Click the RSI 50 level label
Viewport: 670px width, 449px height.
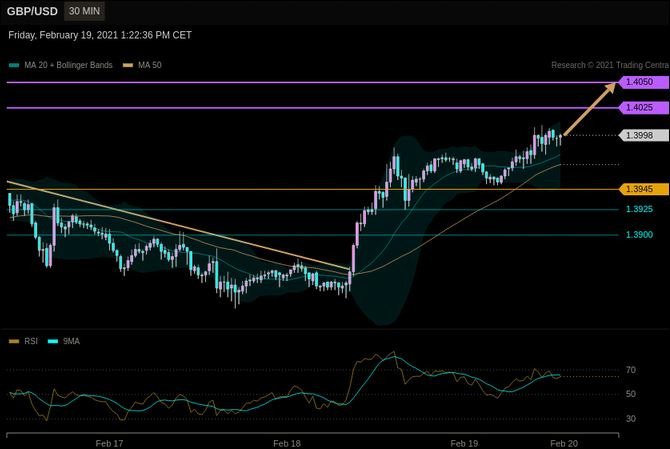631,394
